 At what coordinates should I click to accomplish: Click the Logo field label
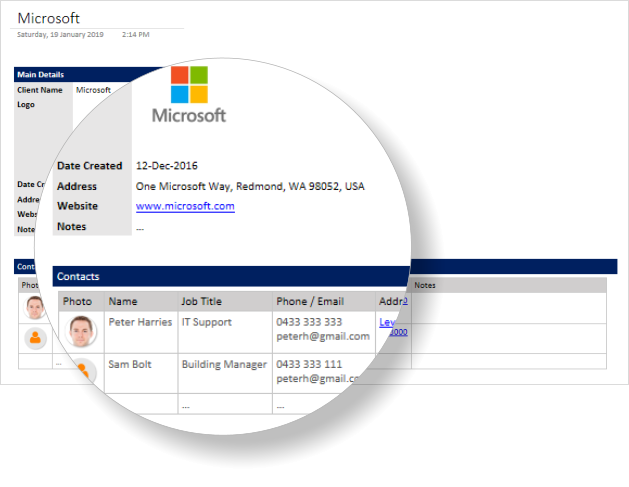[x=26, y=105]
